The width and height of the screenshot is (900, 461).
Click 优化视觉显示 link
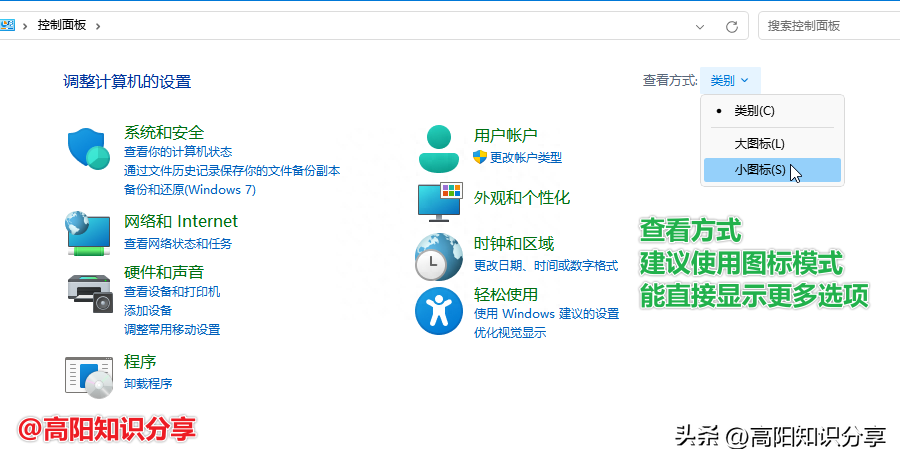coord(510,332)
